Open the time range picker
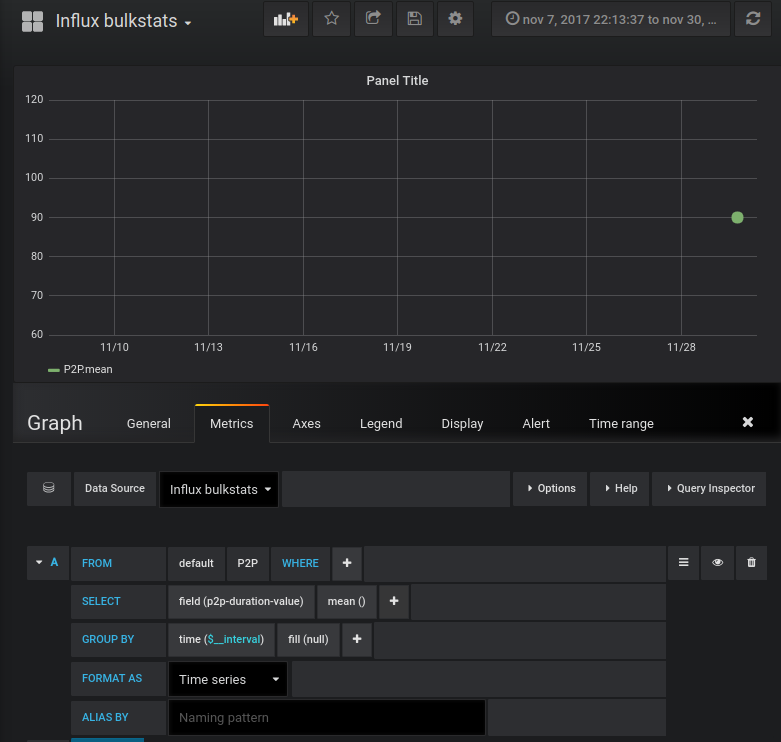The image size is (781, 742). pyautogui.click(x=611, y=19)
